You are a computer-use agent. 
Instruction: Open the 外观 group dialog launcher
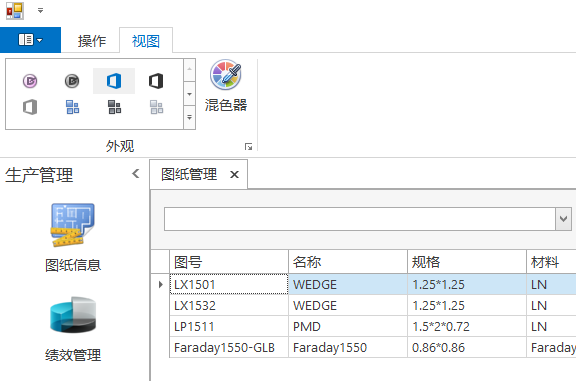coord(249,147)
